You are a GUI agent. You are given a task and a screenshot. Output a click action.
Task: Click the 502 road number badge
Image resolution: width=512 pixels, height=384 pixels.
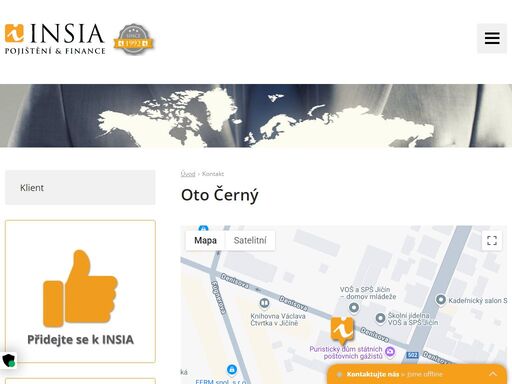(x=412, y=355)
